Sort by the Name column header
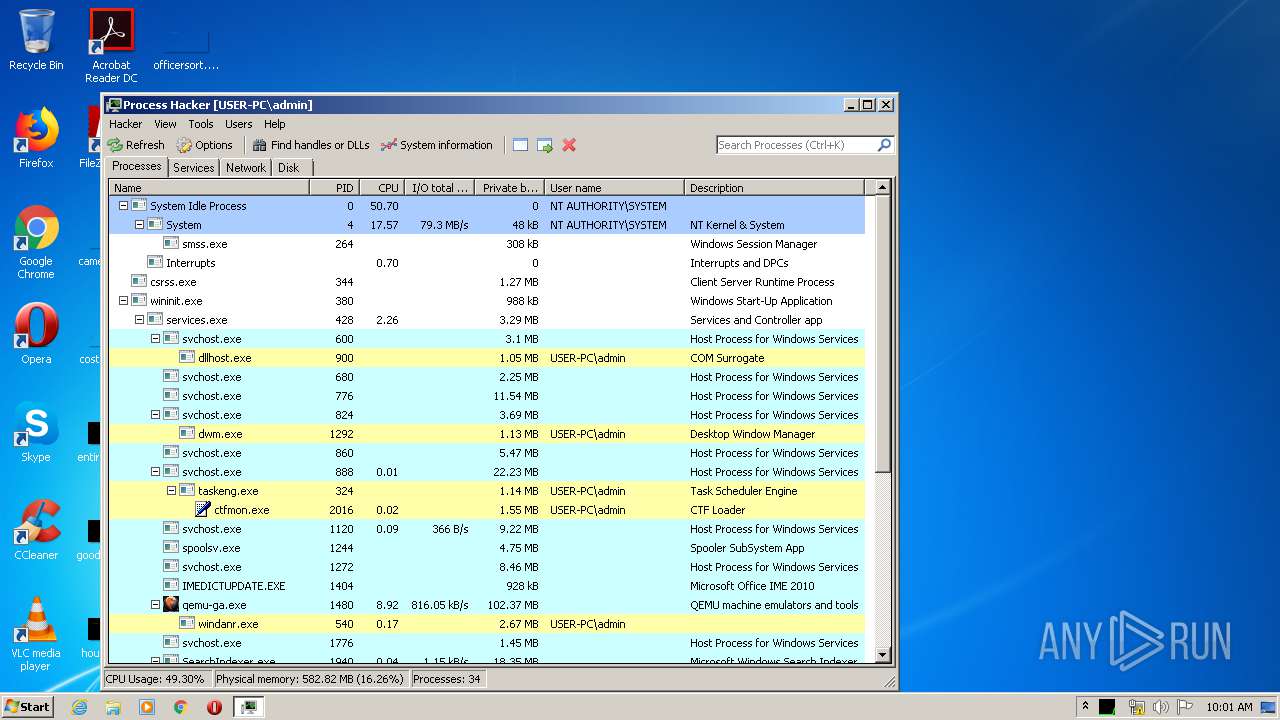 [x=209, y=188]
